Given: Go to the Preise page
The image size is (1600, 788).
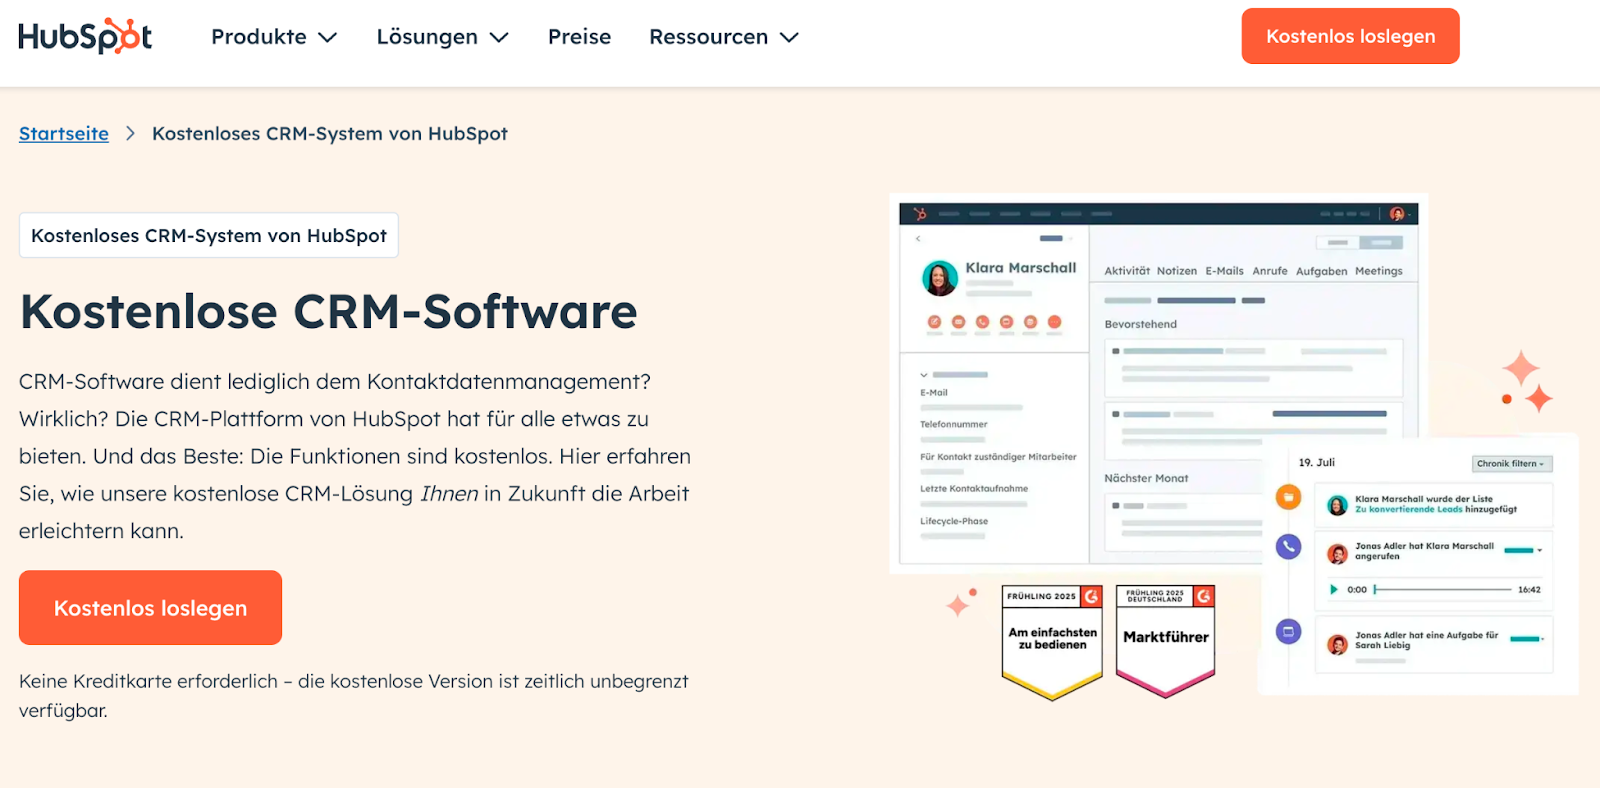Looking at the screenshot, I should point(579,37).
